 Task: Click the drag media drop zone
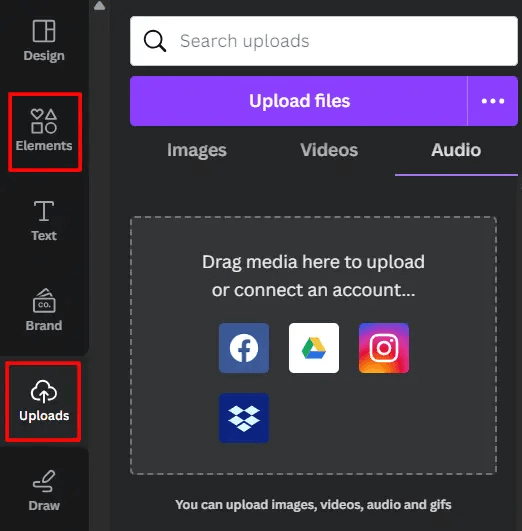314,345
